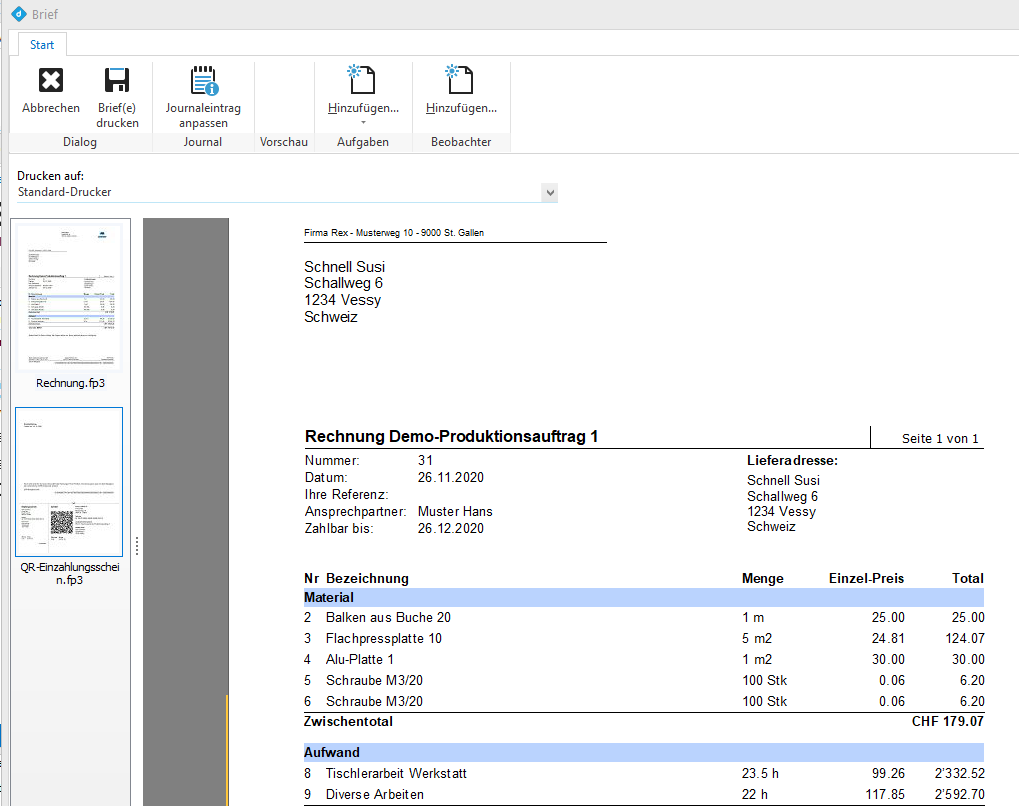Viewport: 1019px width, 806px height.
Task: Click the splitter handle beside thumbnail panel
Action: [136, 544]
